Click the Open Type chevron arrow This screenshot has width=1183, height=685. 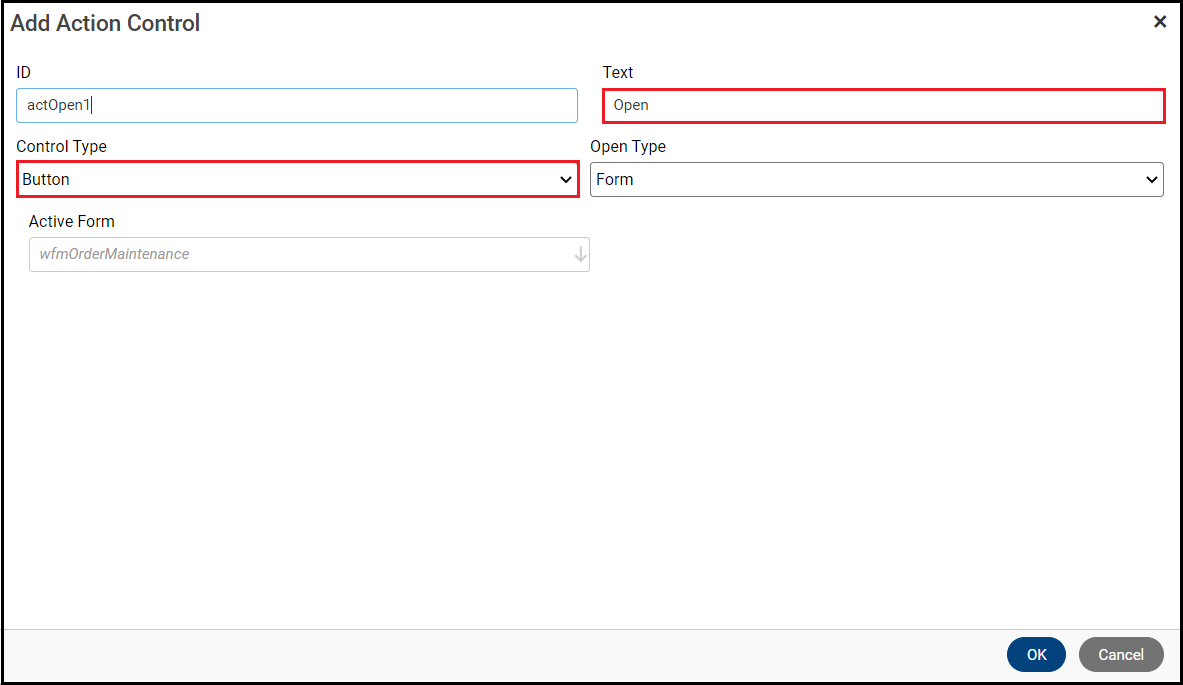(1151, 180)
